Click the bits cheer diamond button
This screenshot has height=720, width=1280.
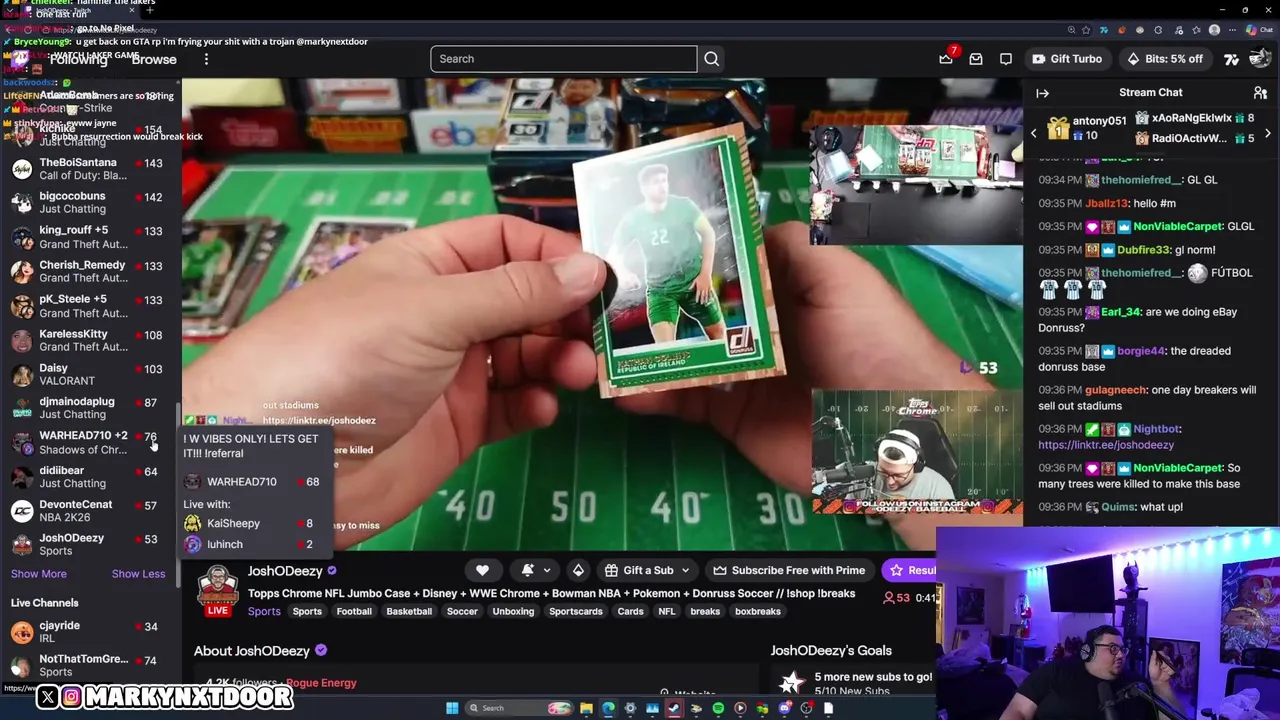[x=578, y=570]
